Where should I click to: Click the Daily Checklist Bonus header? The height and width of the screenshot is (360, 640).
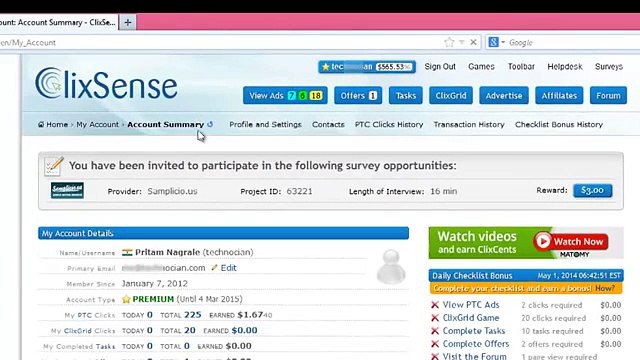click(x=526, y=276)
